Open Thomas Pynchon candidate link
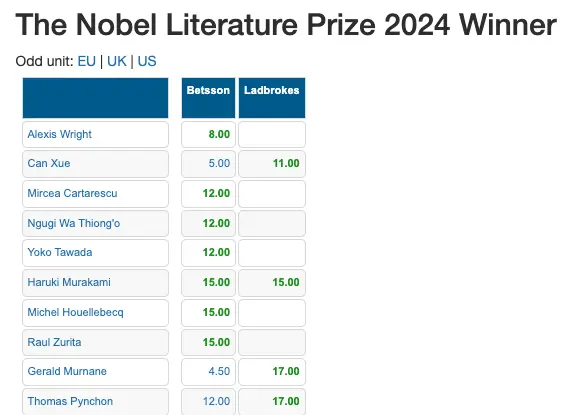This screenshot has height=415, width=572. coord(70,401)
